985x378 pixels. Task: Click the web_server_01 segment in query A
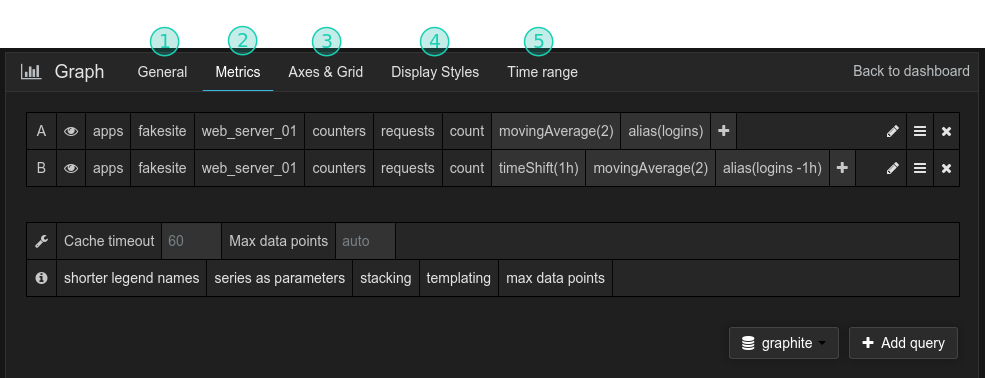pos(249,131)
